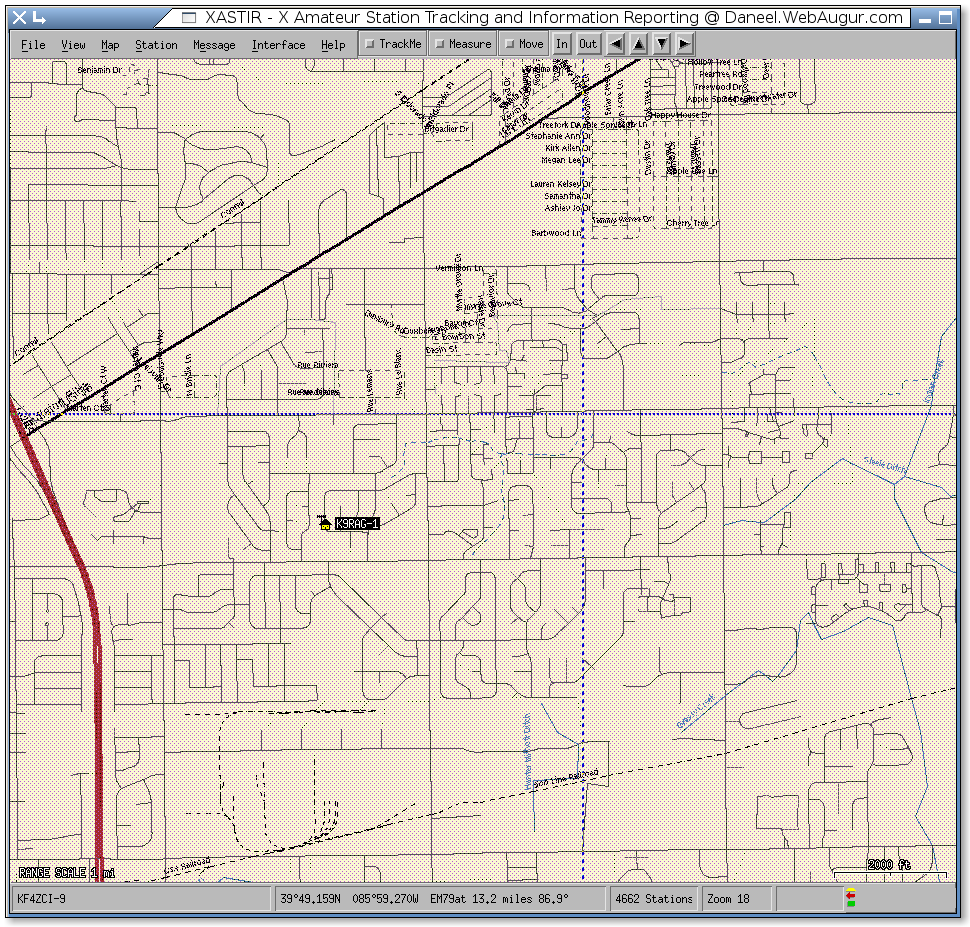The height and width of the screenshot is (927, 970).
Task: Open the Message menu
Action: click(214, 45)
